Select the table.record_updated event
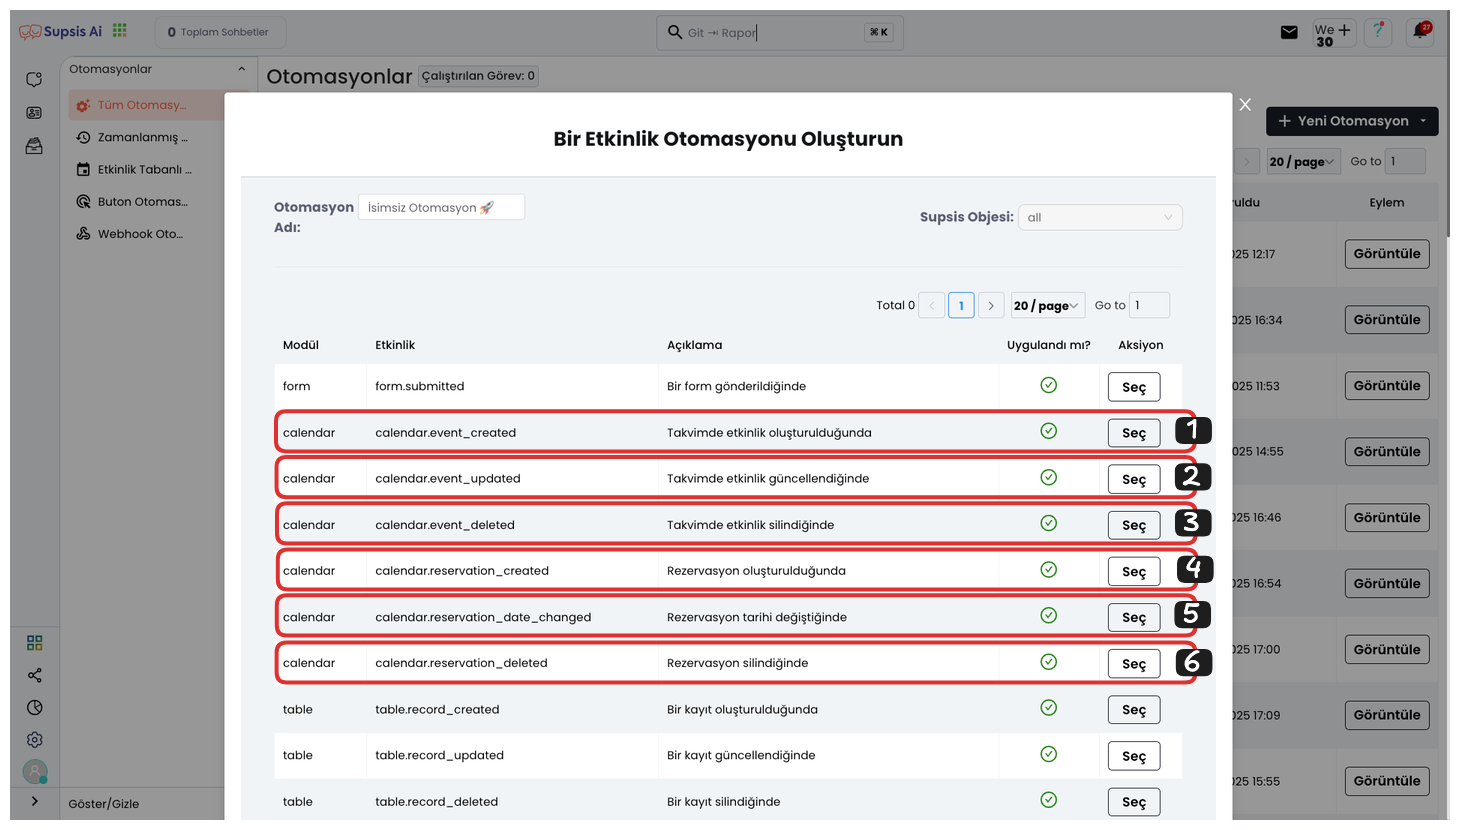 (1134, 756)
